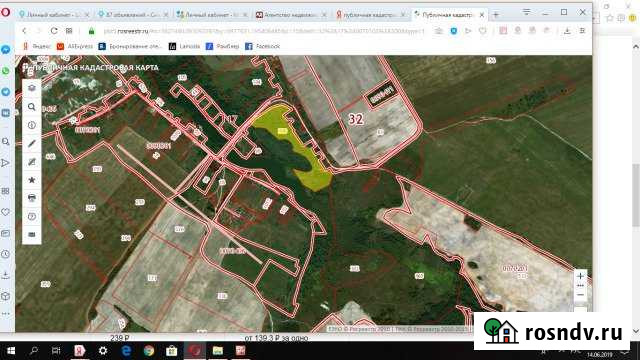The width and height of the screenshot is (640, 360).
Task: Open Telegram in Opera sidebar
Action: [5, 91]
